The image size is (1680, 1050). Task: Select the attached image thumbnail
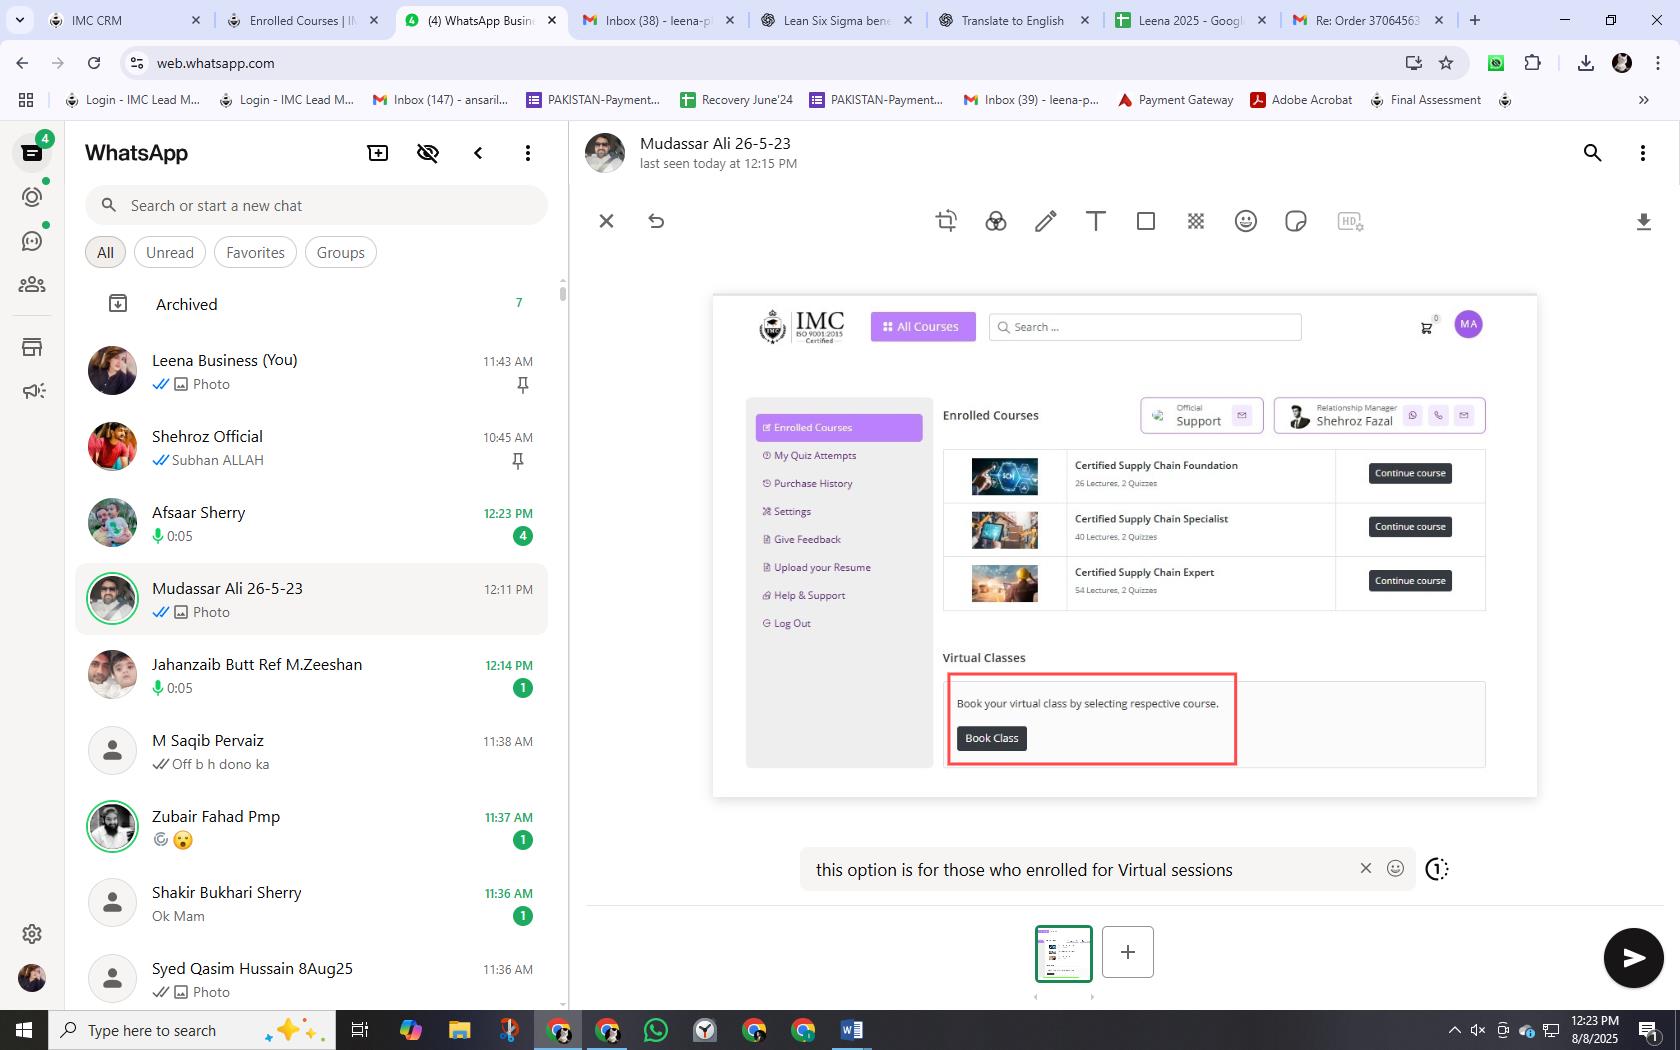[1064, 953]
